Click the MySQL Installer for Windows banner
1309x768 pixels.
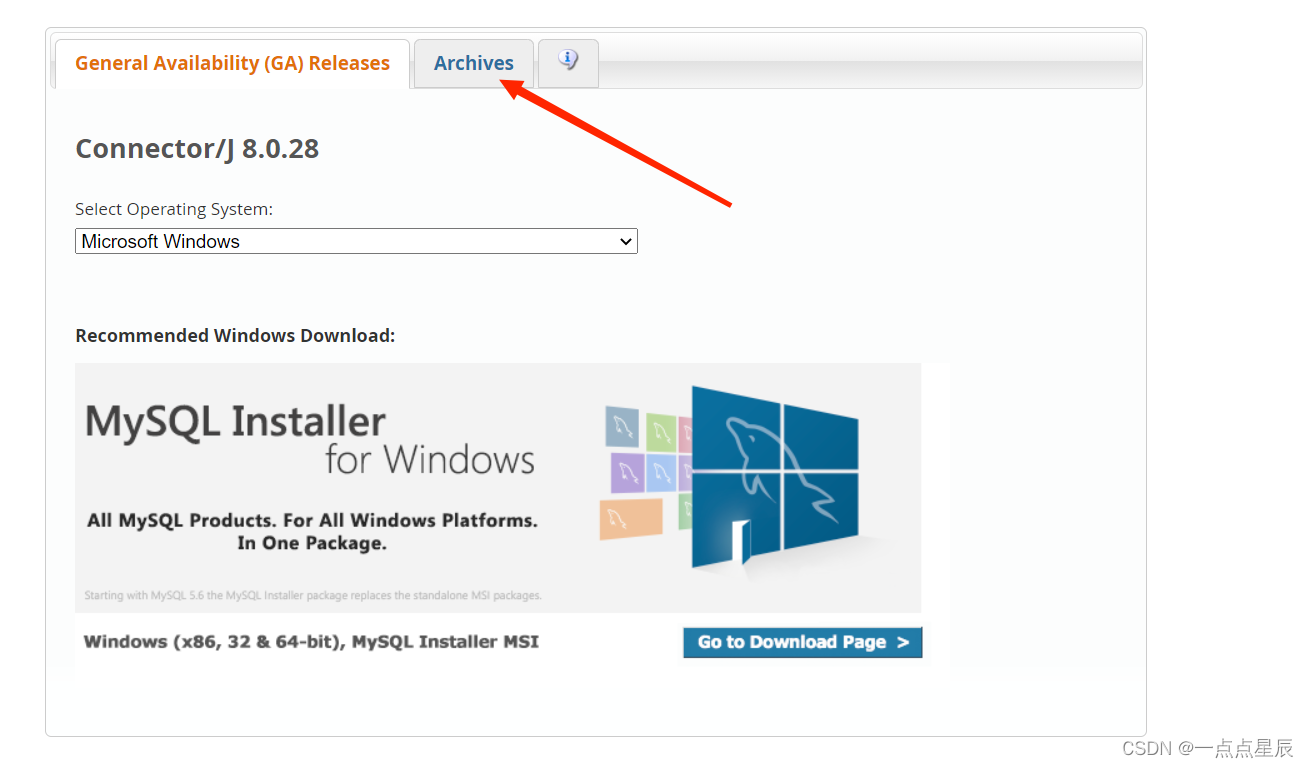(x=498, y=488)
